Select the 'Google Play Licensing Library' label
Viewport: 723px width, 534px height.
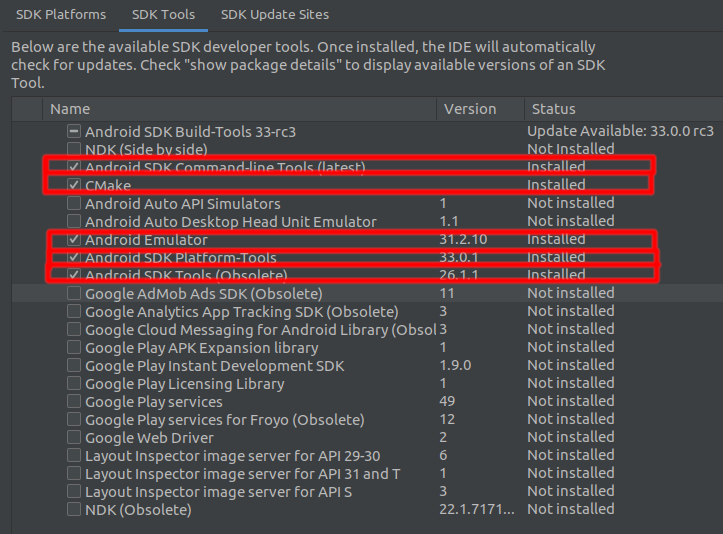coord(184,384)
